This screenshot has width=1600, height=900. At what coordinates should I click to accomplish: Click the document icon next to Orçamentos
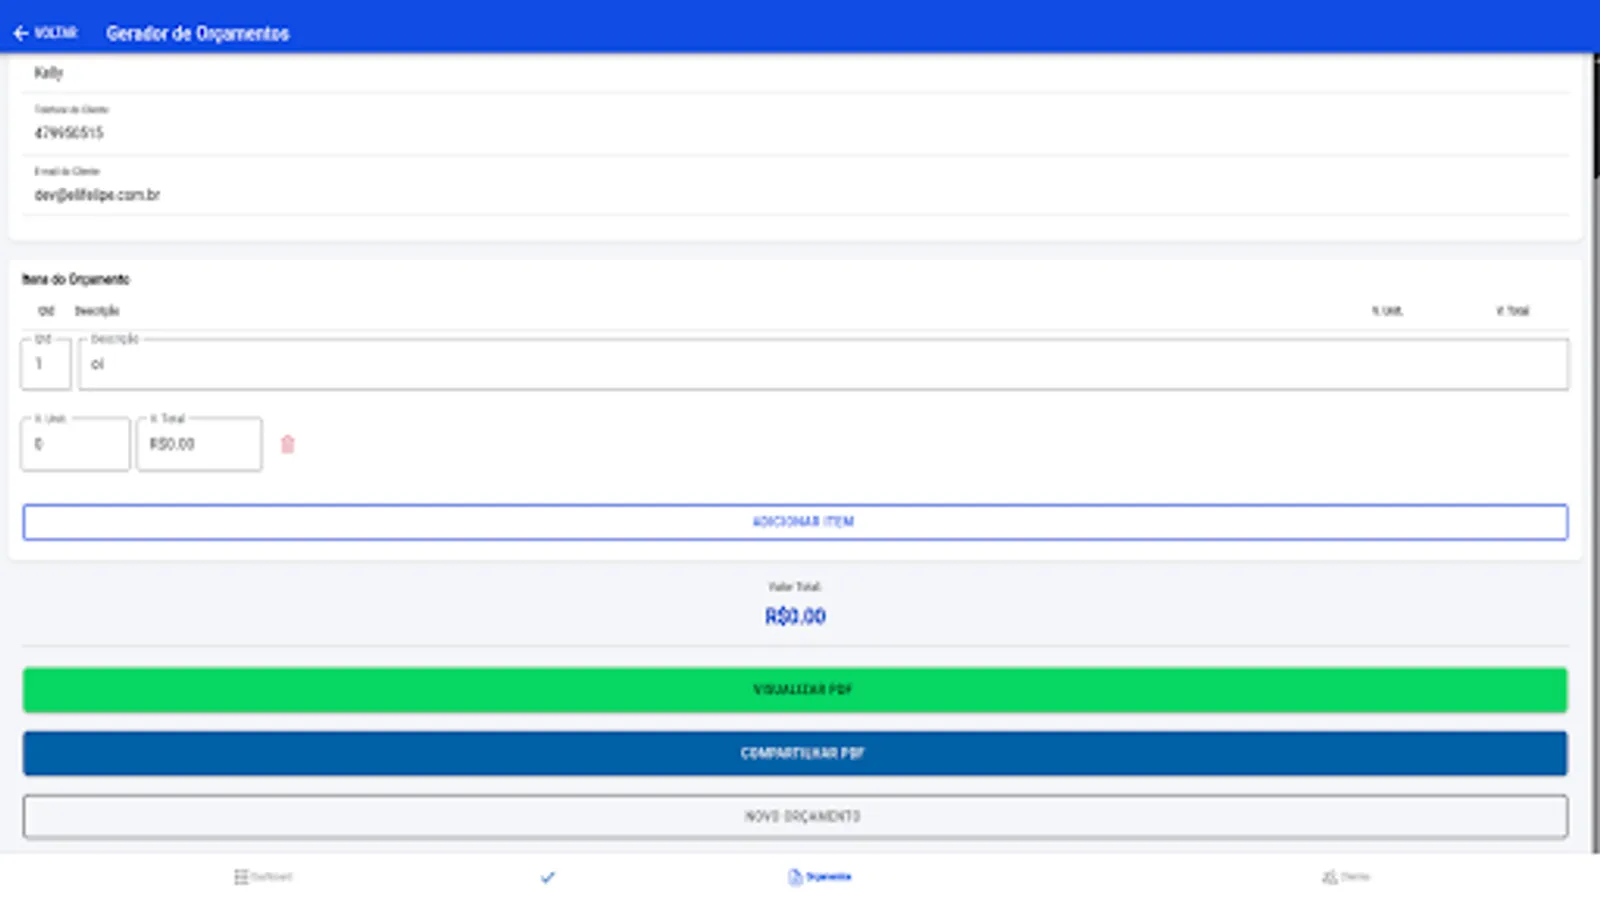[x=793, y=876]
